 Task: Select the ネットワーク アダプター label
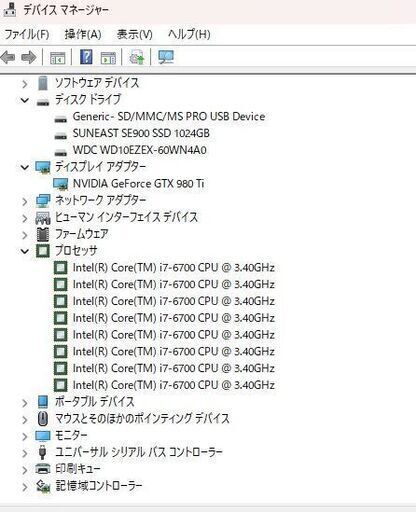pyautogui.click(x=101, y=200)
